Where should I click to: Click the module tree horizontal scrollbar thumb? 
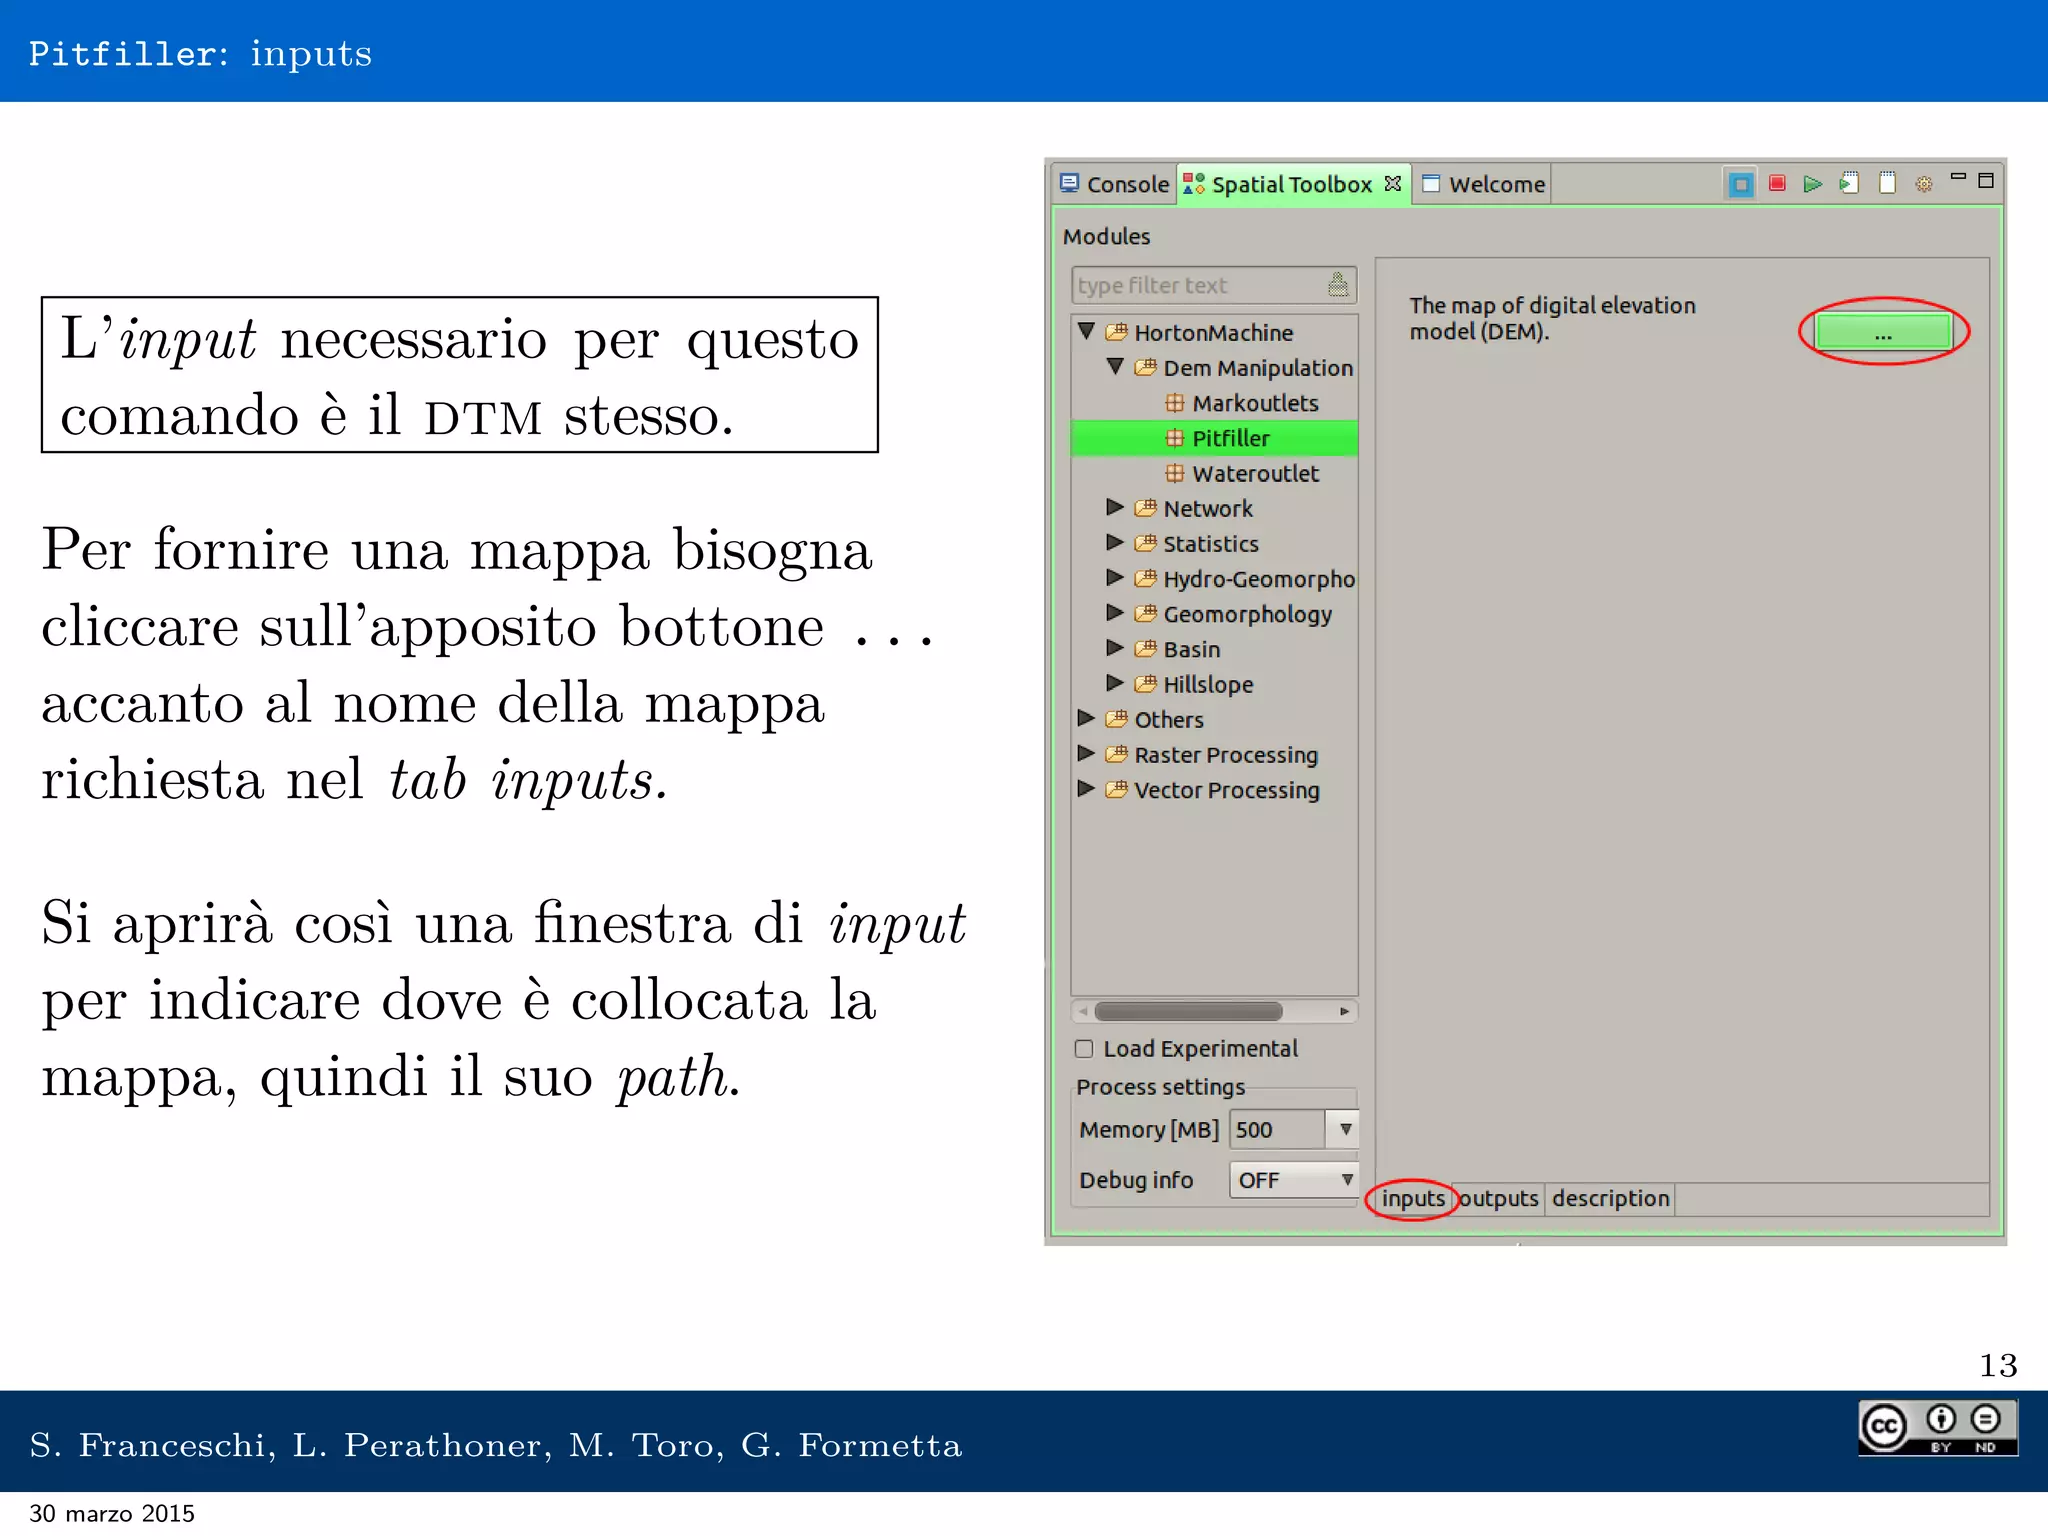click(x=1188, y=1011)
